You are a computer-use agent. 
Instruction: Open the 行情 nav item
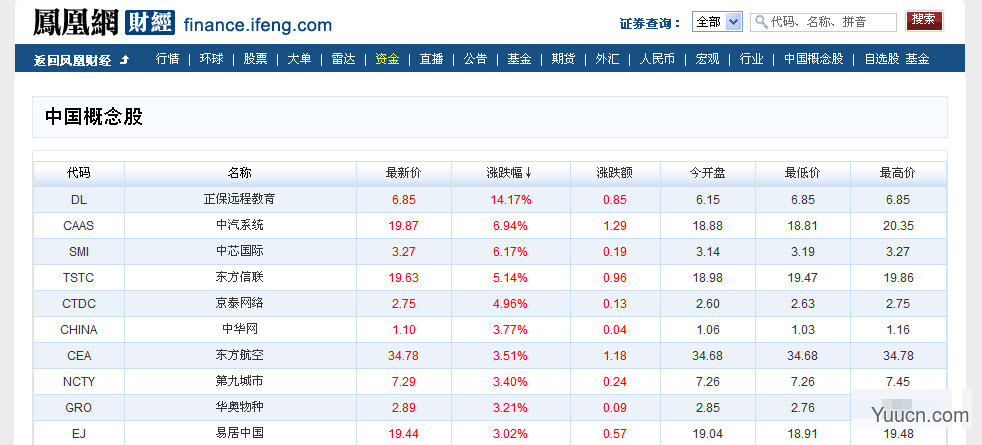[x=167, y=59]
